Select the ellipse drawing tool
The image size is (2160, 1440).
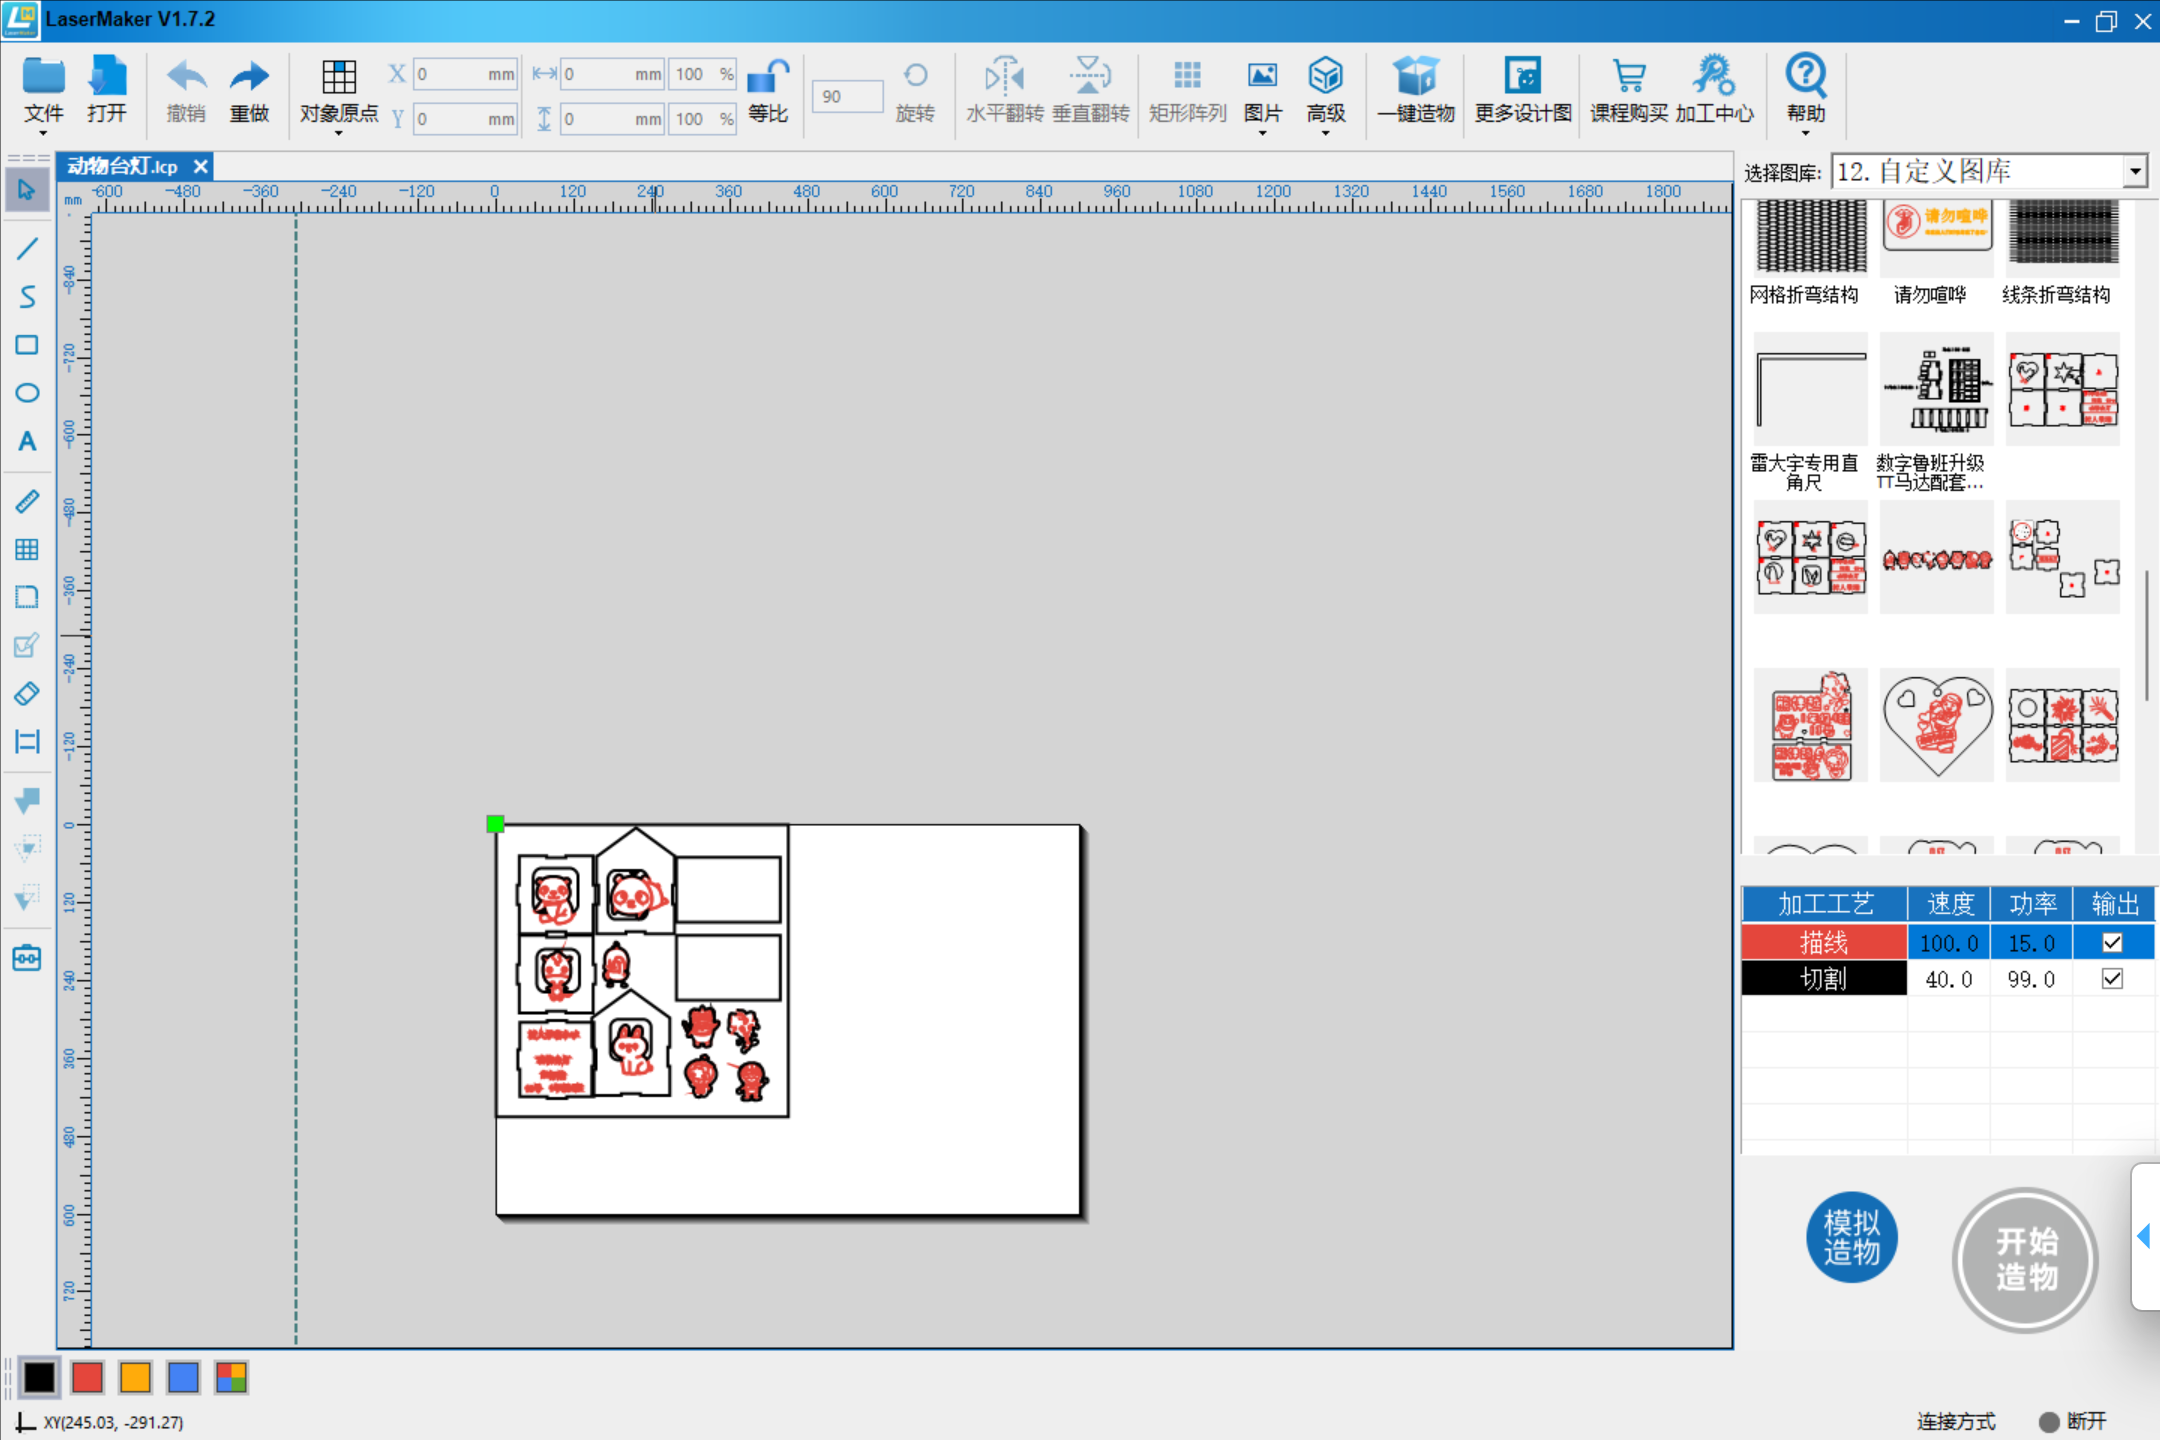pyautogui.click(x=27, y=393)
